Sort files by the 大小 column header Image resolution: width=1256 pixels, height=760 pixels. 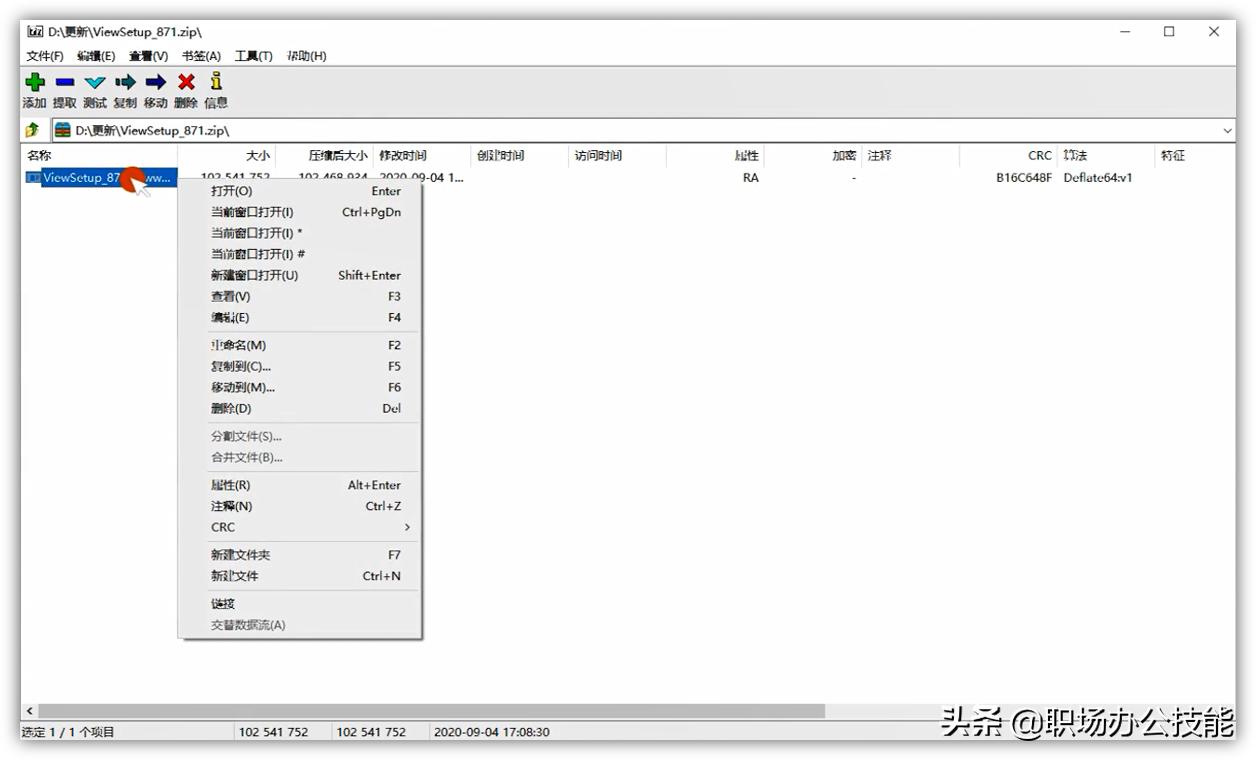pos(255,155)
